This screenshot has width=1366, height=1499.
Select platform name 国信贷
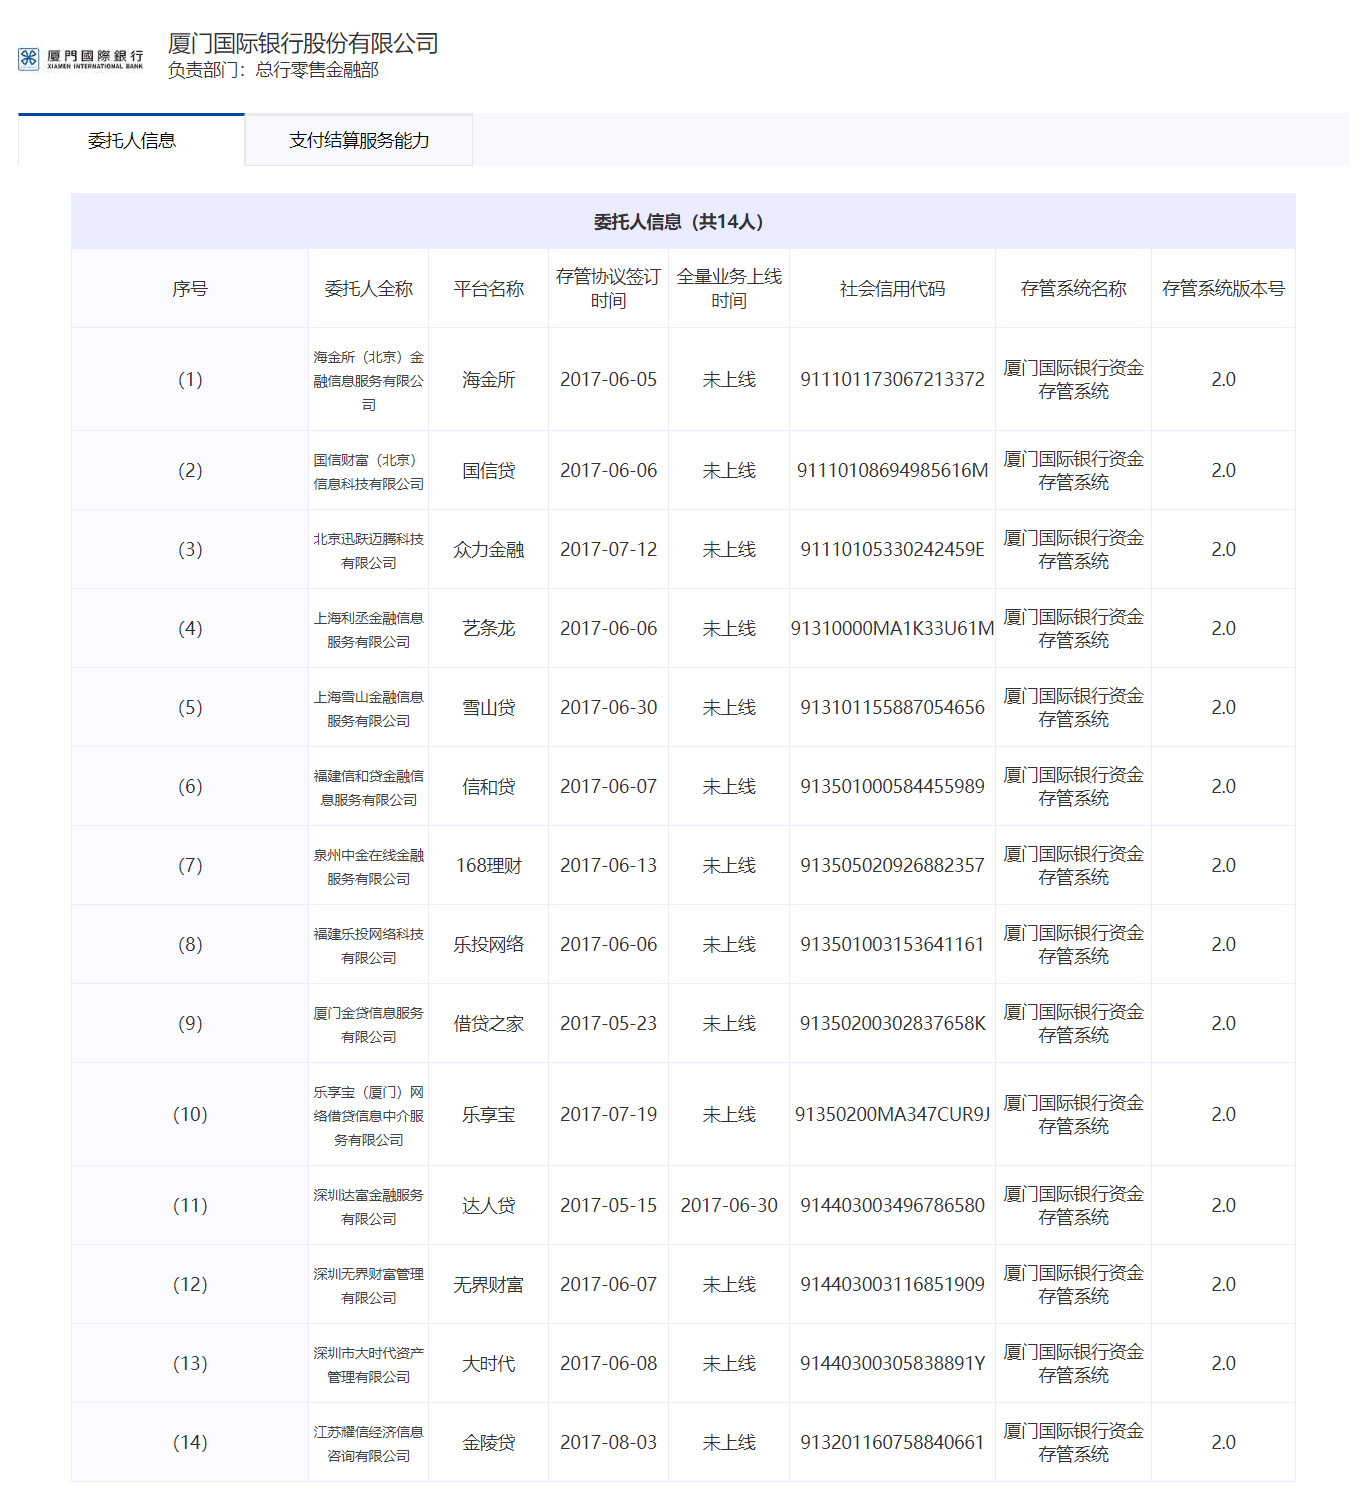(x=488, y=471)
